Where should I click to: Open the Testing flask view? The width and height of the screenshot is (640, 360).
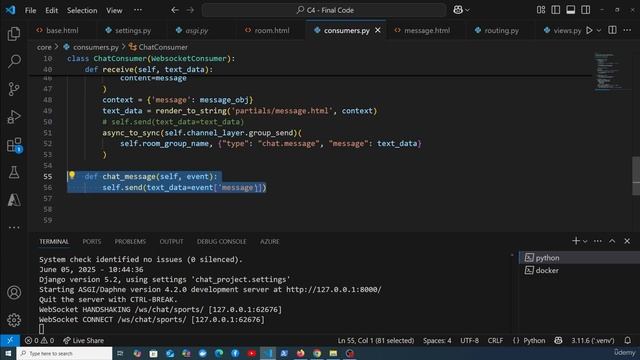tap(14, 172)
